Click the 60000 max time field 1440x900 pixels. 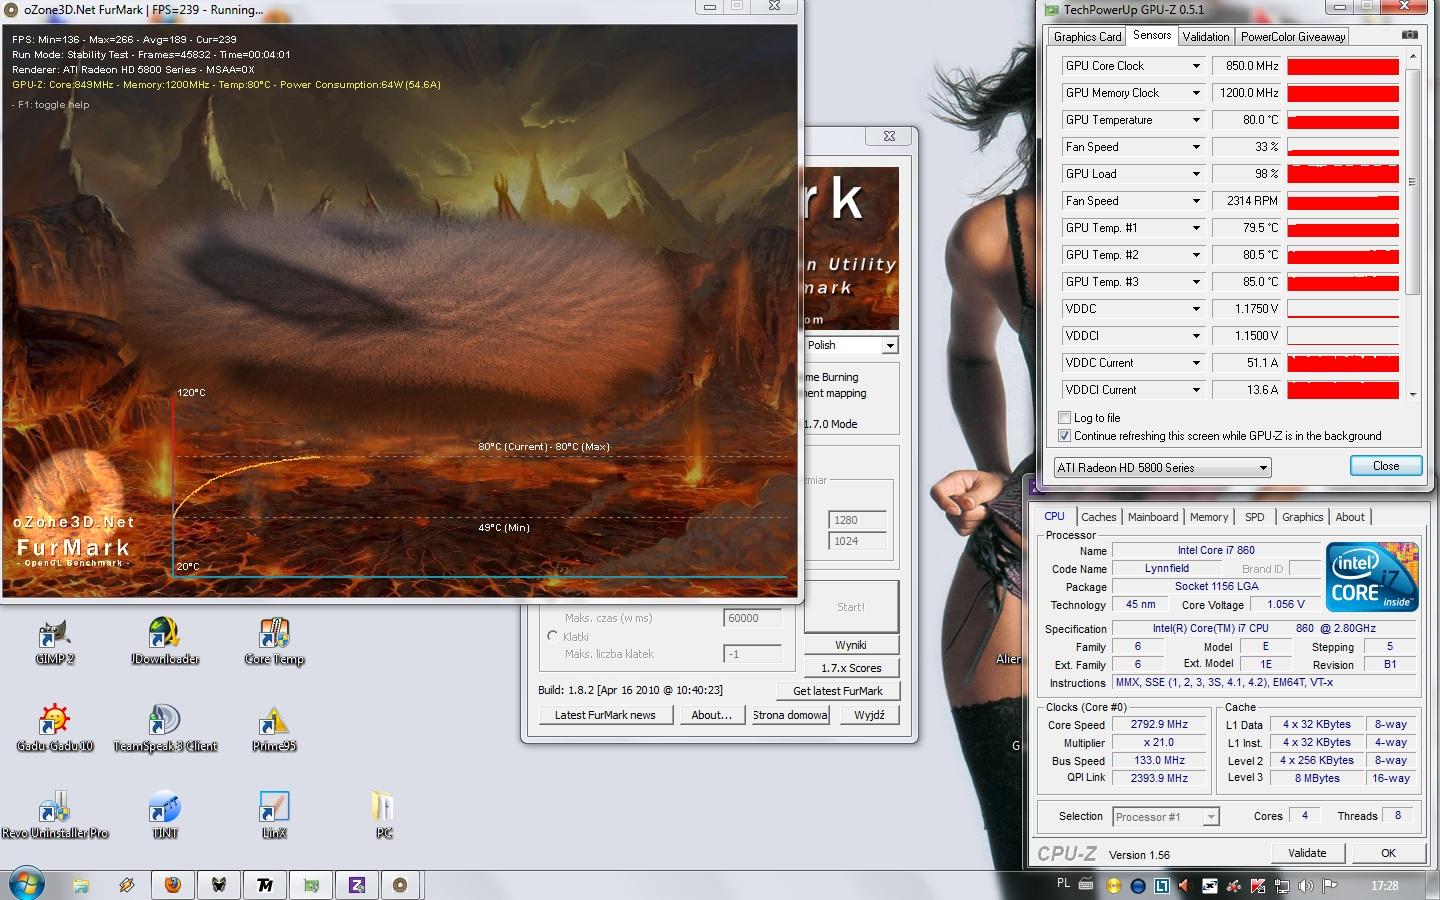(752, 618)
